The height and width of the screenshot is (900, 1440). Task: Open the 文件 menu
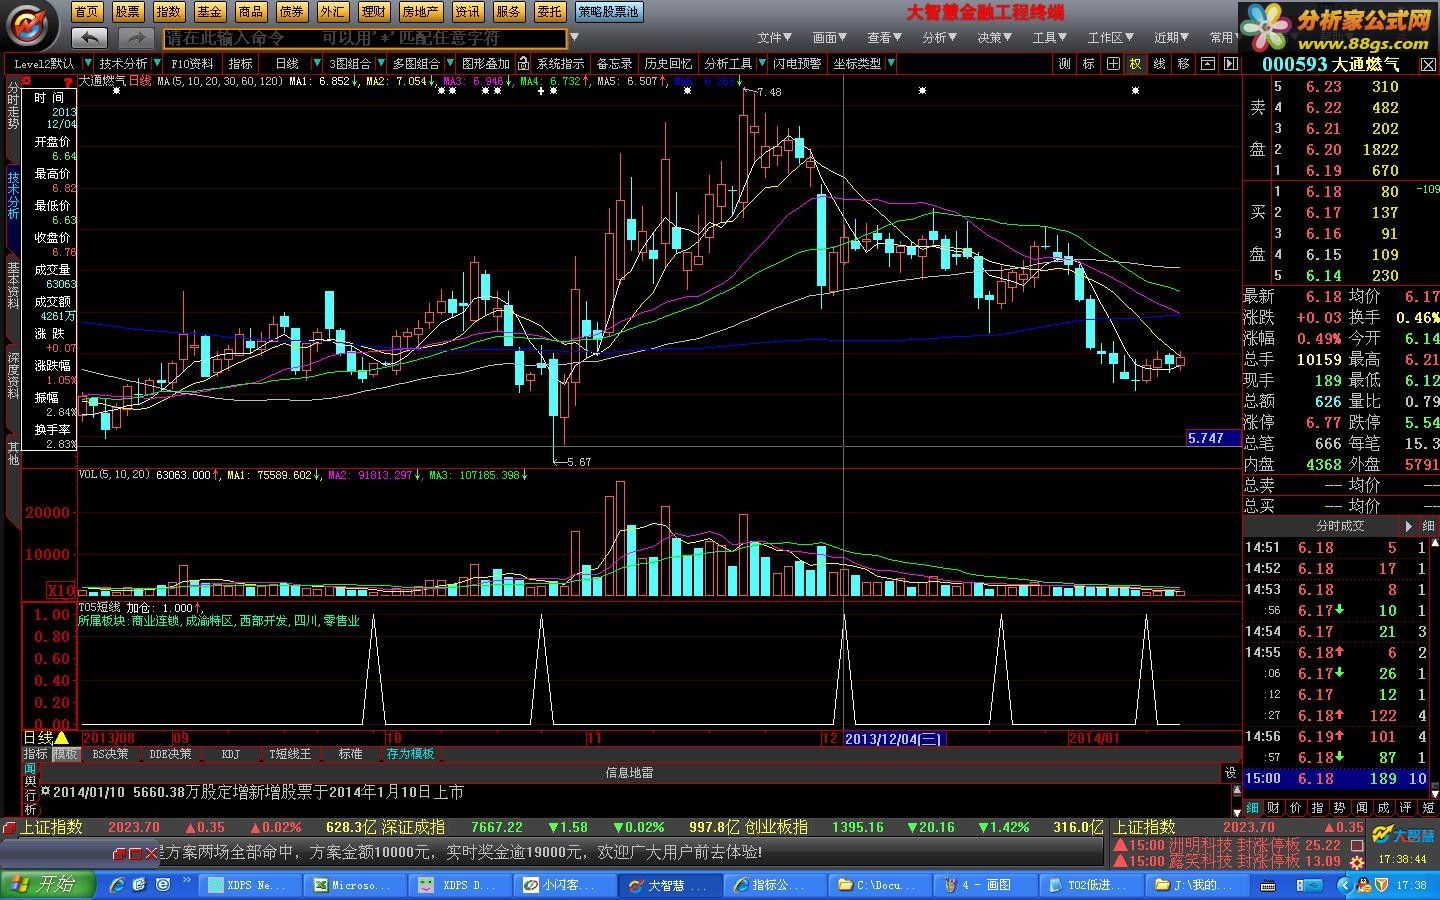click(774, 37)
